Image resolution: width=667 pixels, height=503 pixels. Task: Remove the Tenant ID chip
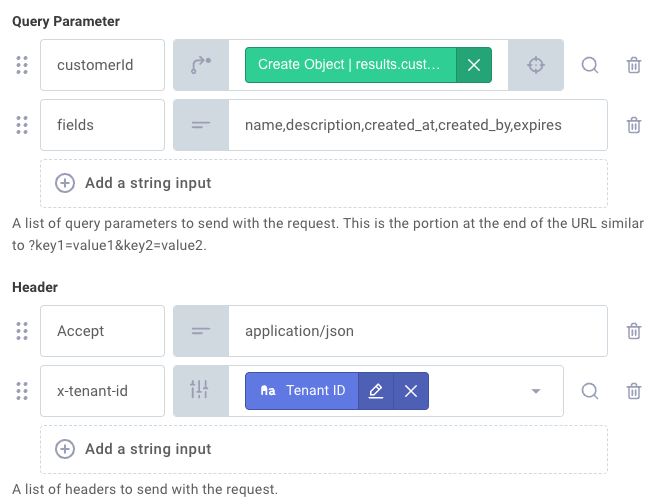(x=411, y=391)
